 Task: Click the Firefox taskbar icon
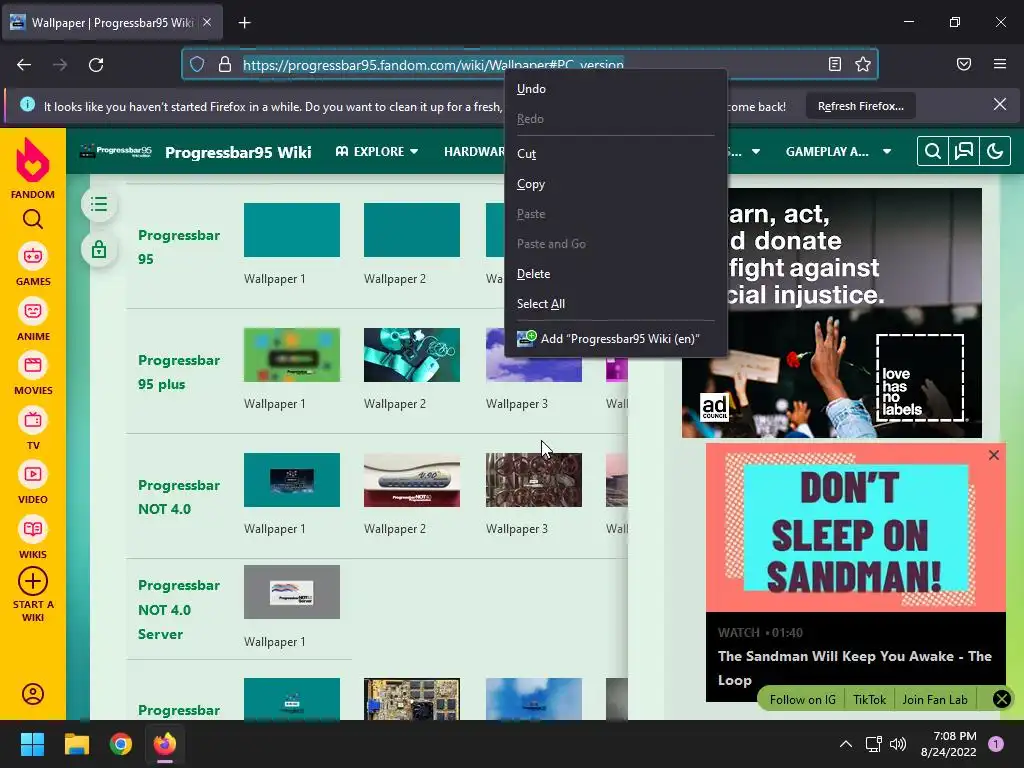pyautogui.click(x=165, y=744)
